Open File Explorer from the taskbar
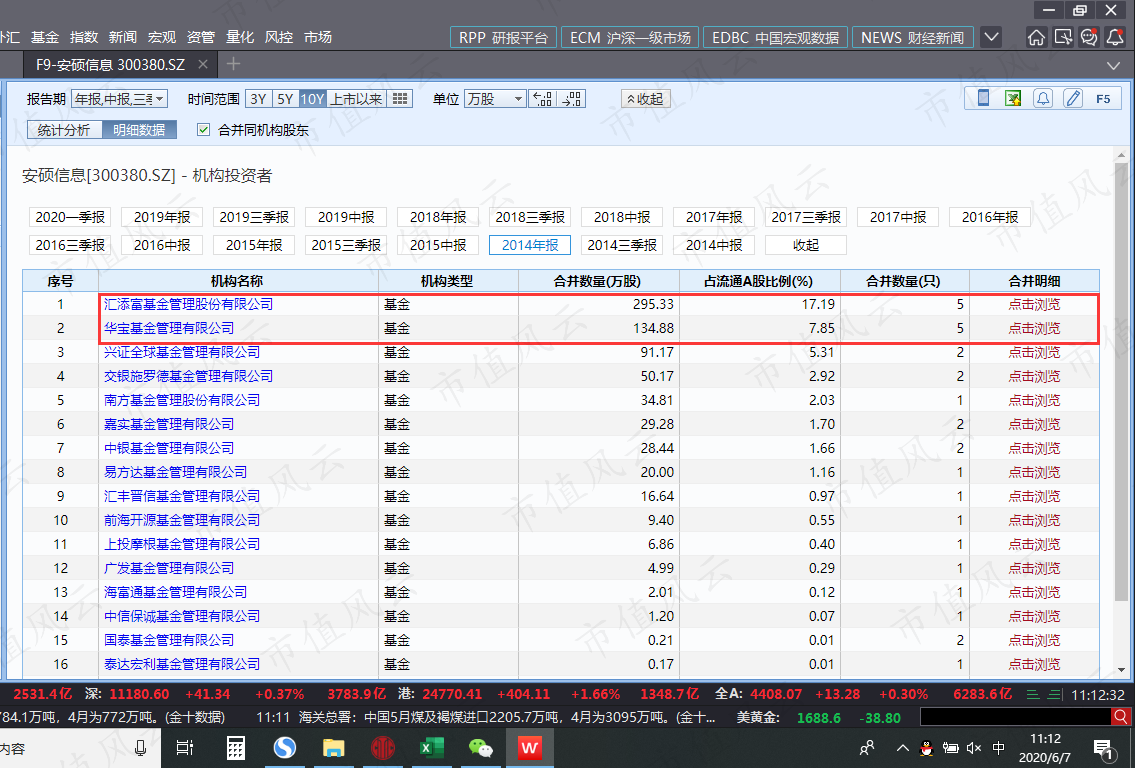This screenshot has height=768, width=1135. (x=333, y=748)
